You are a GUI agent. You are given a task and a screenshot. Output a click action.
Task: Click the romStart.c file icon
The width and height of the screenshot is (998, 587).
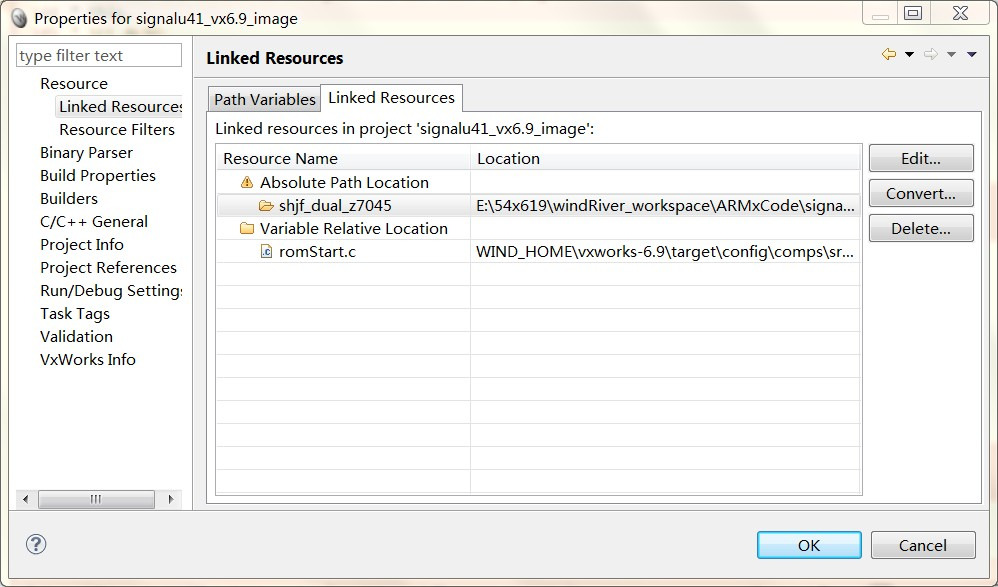tap(266, 252)
